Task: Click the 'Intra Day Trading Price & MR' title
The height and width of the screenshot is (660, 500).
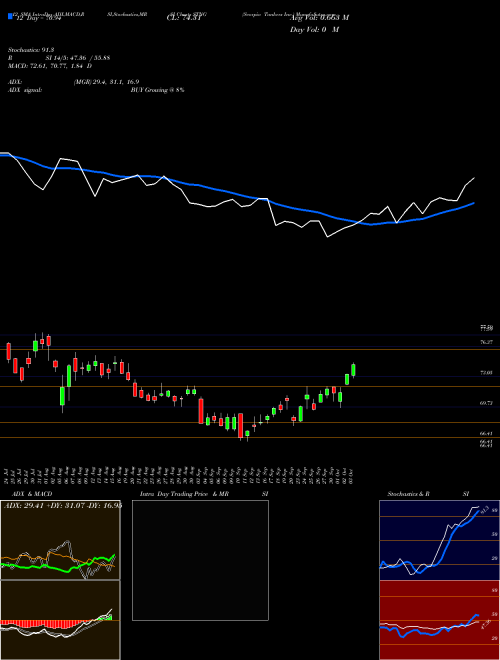Action: click(x=184, y=494)
